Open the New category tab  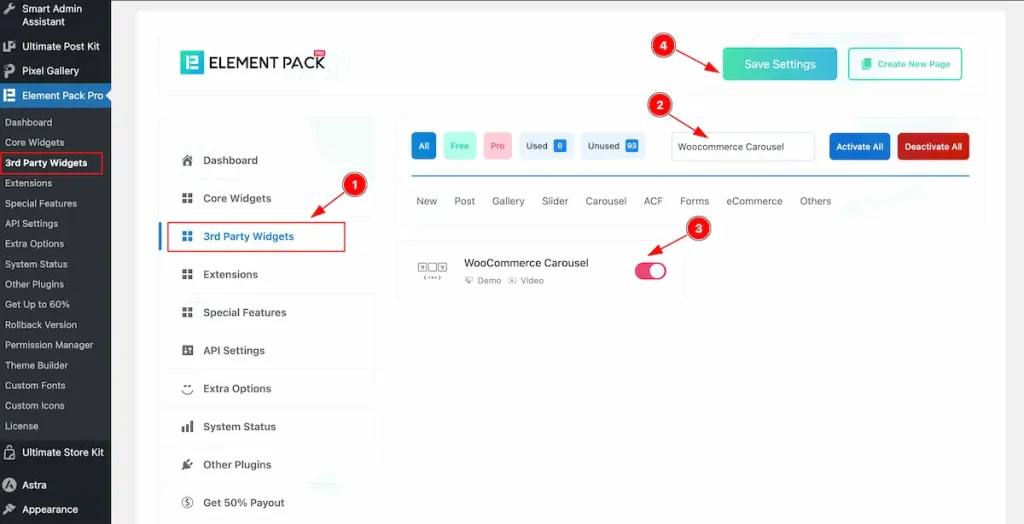click(x=426, y=201)
